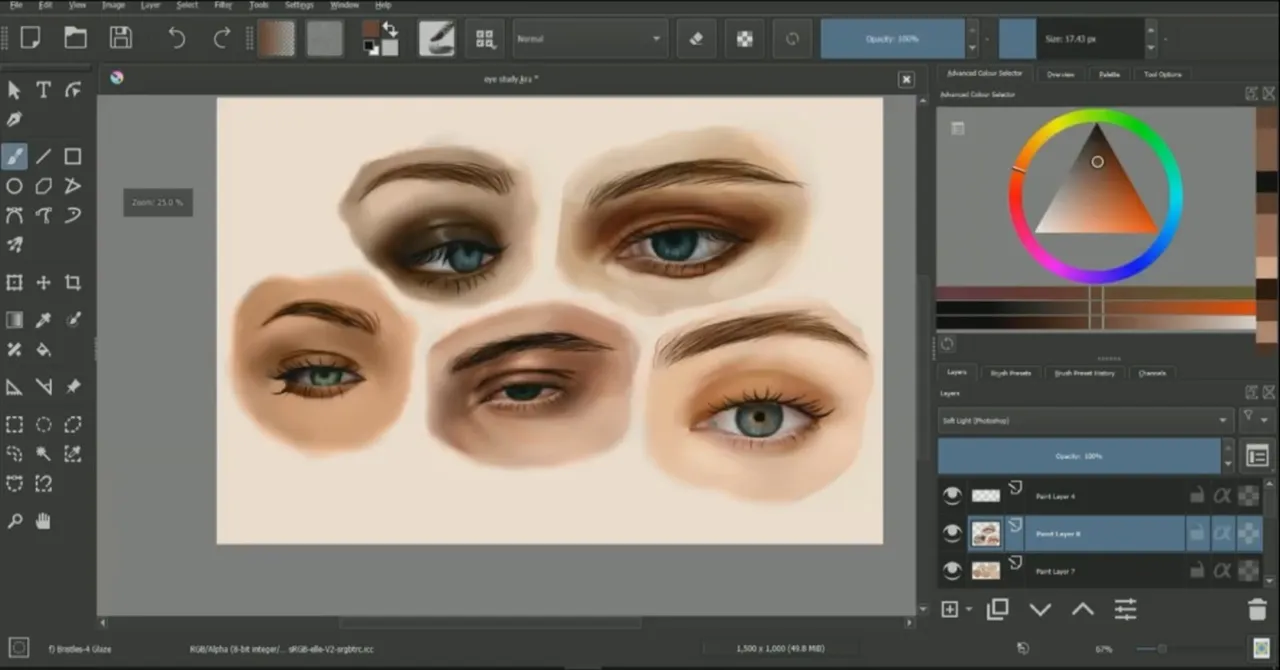
Task: Open the fill gradients selector
Action: coord(277,39)
